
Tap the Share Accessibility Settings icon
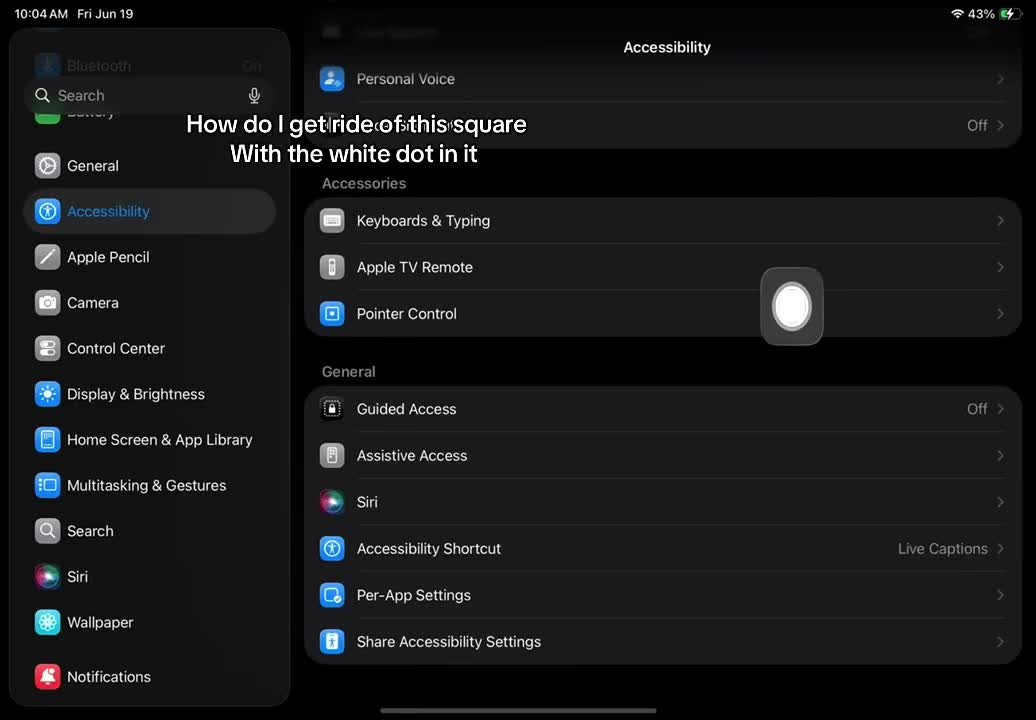[x=332, y=642]
